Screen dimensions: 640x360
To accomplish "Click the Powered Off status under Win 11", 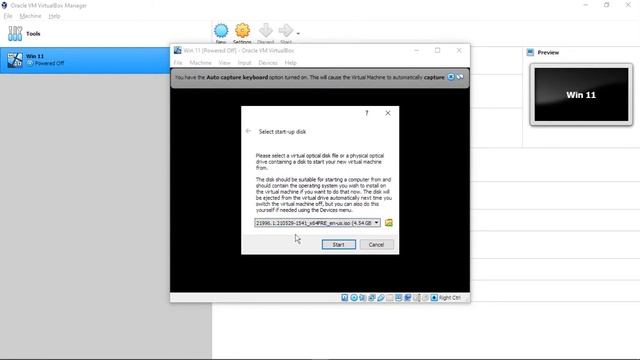I will (49, 63).
